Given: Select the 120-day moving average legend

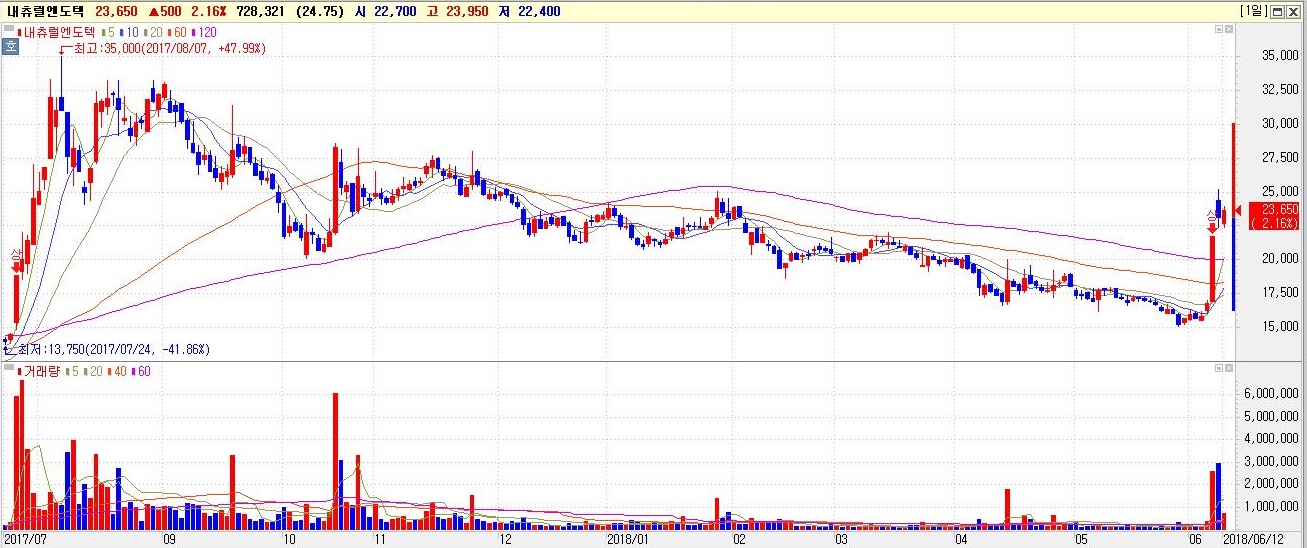Looking at the screenshot, I should 206,32.
